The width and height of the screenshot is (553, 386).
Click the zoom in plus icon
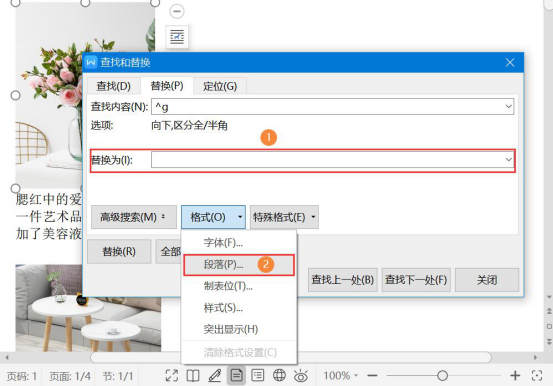(x=515, y=375)
